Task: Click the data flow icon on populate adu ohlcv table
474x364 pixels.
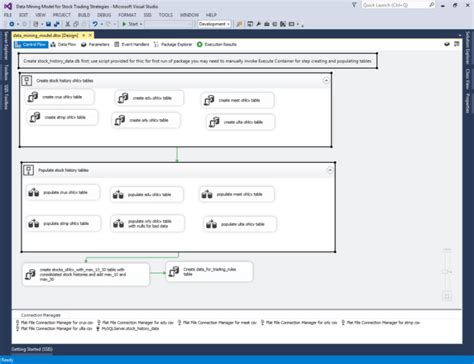Action: [x=118, y=194]
